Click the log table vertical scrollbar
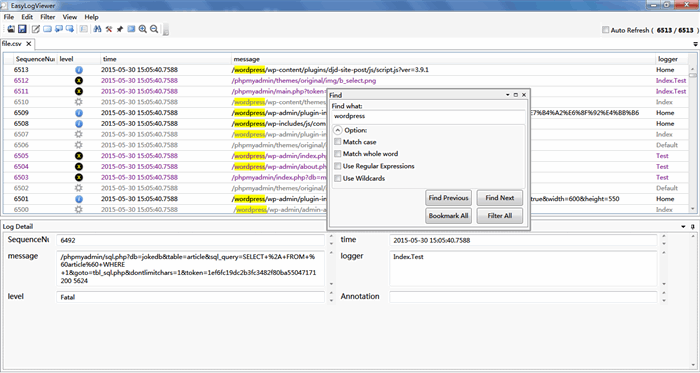This screenshot has height=373, width=700. pos(692,139)
